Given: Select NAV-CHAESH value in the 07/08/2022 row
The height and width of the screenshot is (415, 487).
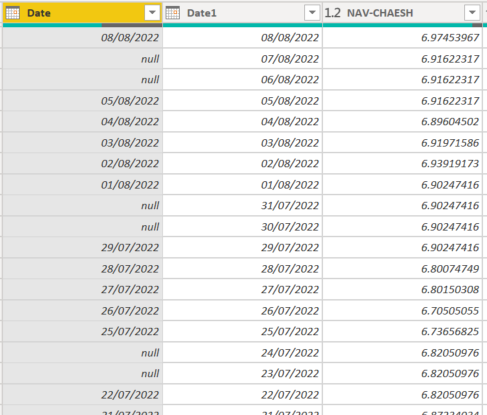Looking at the screenshot, I should pos(402,59).
